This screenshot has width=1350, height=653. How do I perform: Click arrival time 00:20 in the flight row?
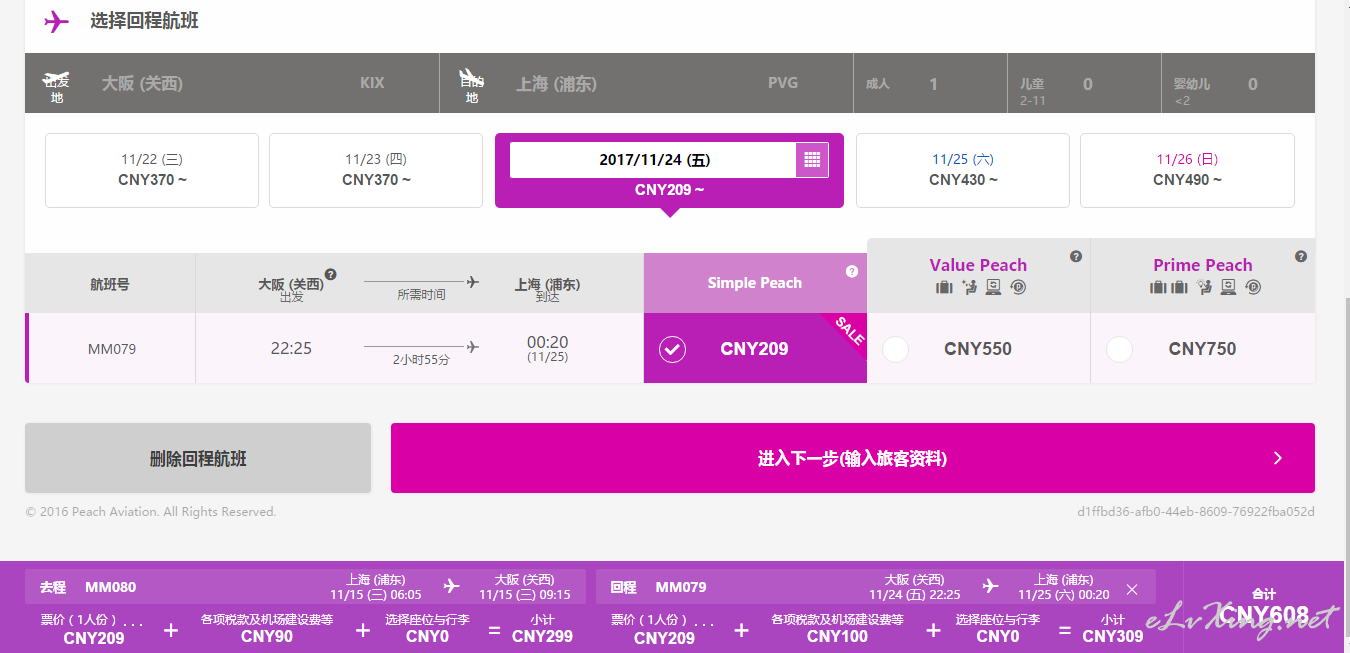coord(547,343)
